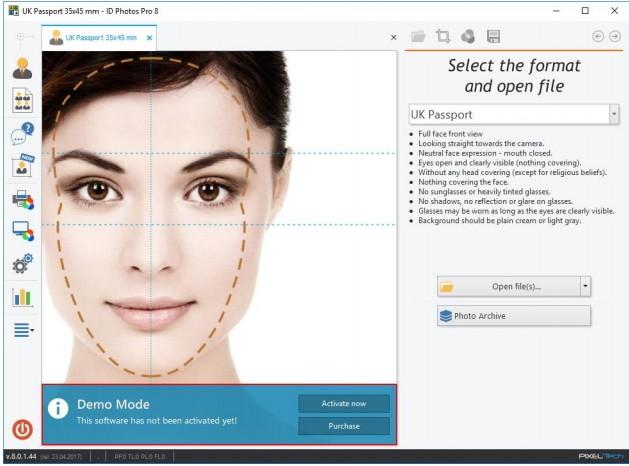
Task: Expand the Open file(s) dropdown arrow
Action: click(x=586, y=286)
